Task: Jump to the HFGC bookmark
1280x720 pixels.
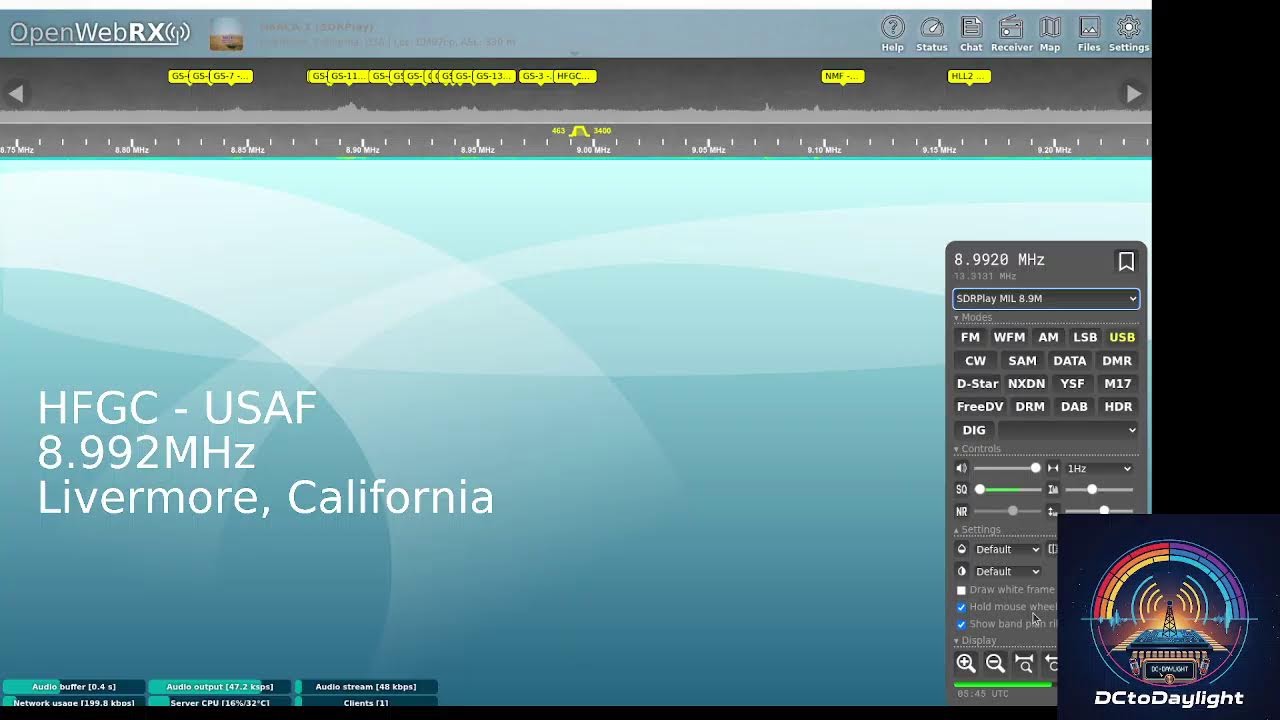Action: point(574,76)
